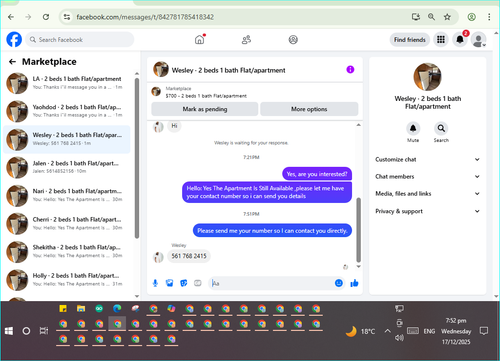Open the notifications bell with red badge
The height and width of the screenshot is (361, 500).
[x=460, y=40]
